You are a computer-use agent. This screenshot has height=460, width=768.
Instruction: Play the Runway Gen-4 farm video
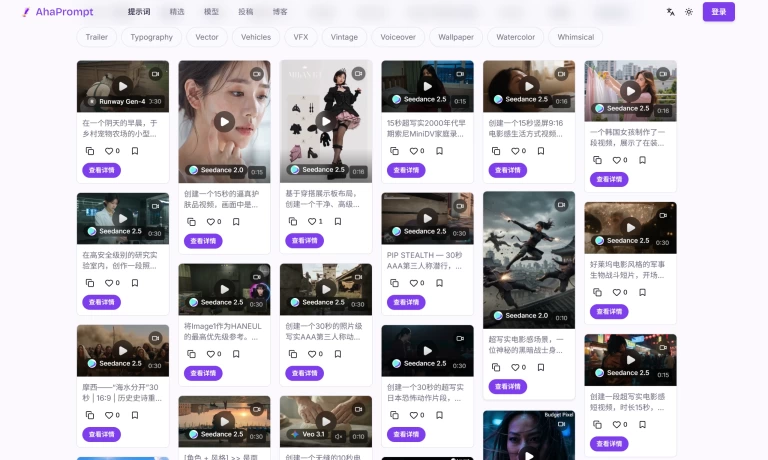[x=122, y=86]
